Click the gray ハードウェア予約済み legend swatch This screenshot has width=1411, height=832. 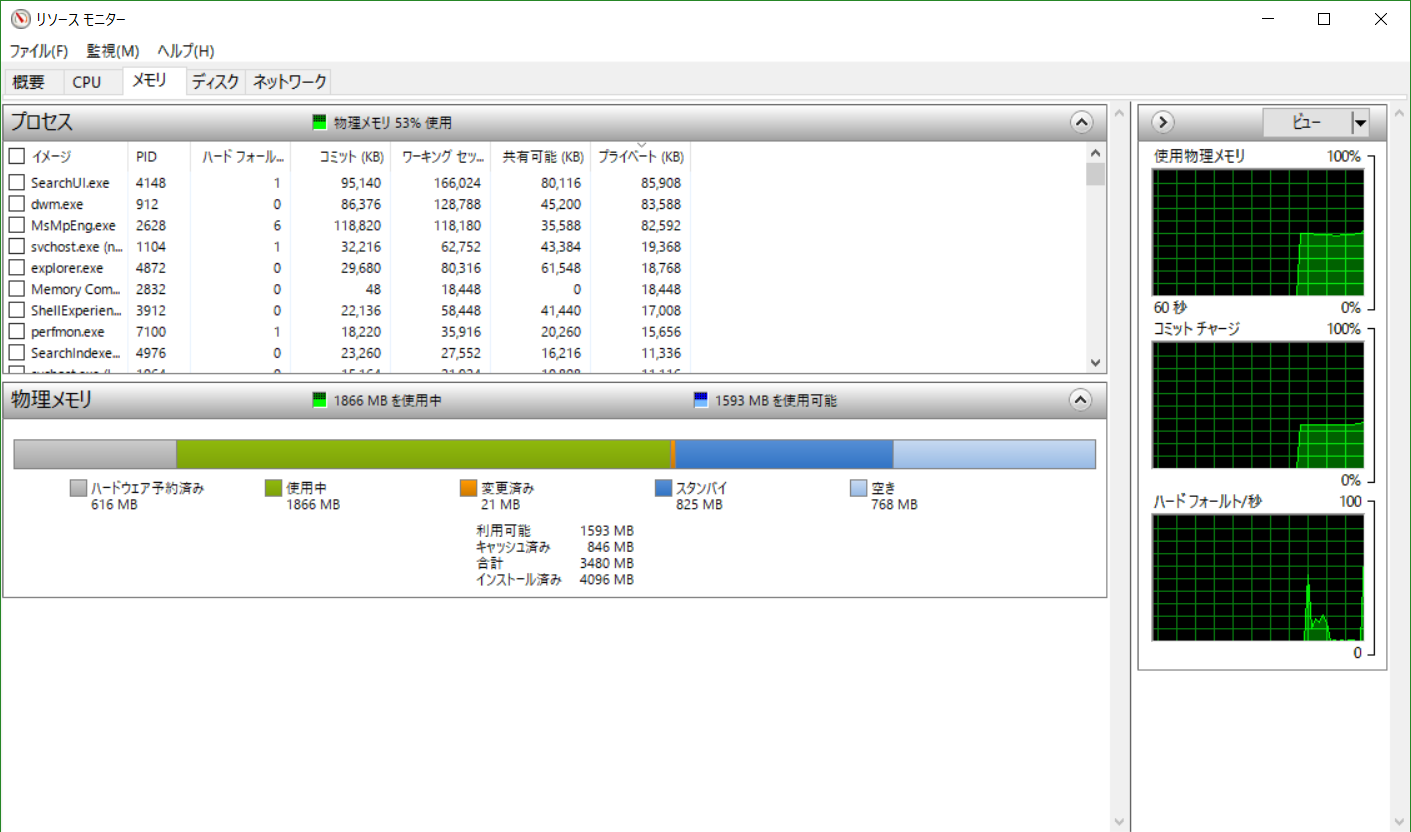(78, 488)
